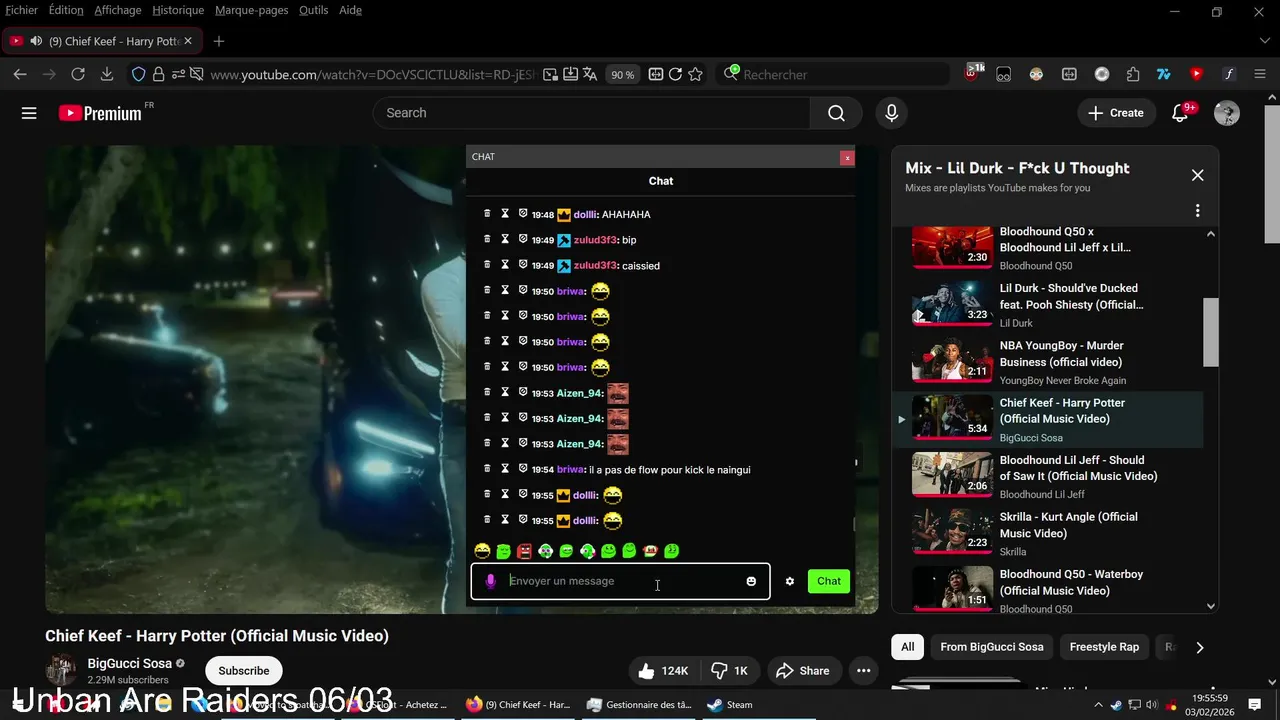Screen dimensions: 1280x720
Task: Play 'NBA YoungBoy - Murder Business' from playlist
Action: [x=1048, y=361]
